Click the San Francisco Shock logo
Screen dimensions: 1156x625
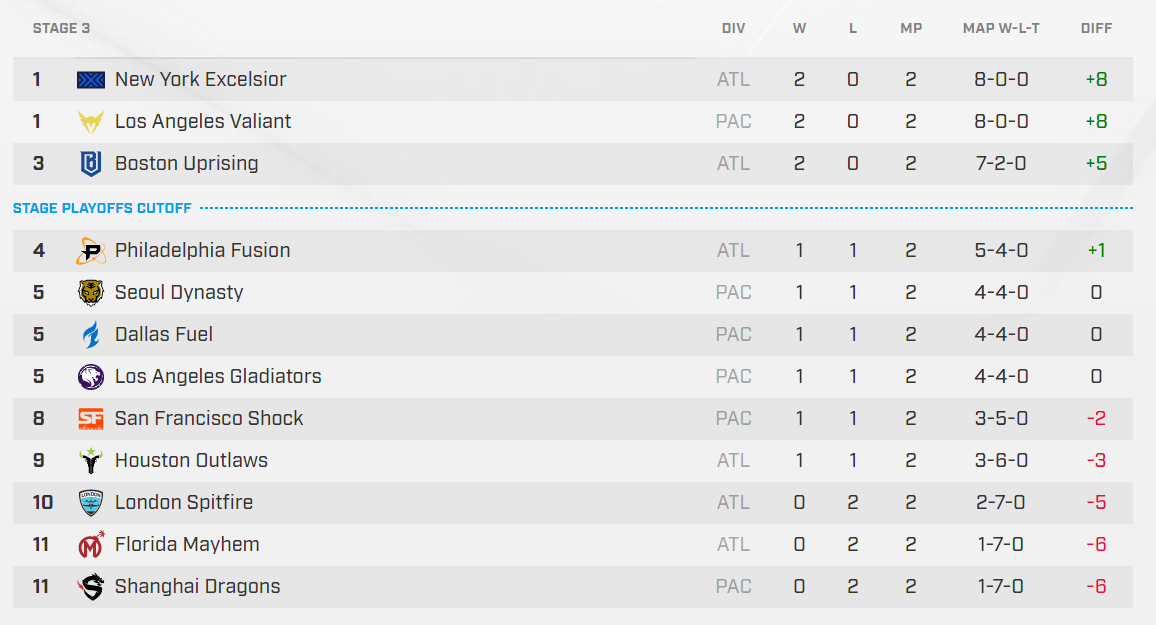pyautogui.click(x=91, y=419)
